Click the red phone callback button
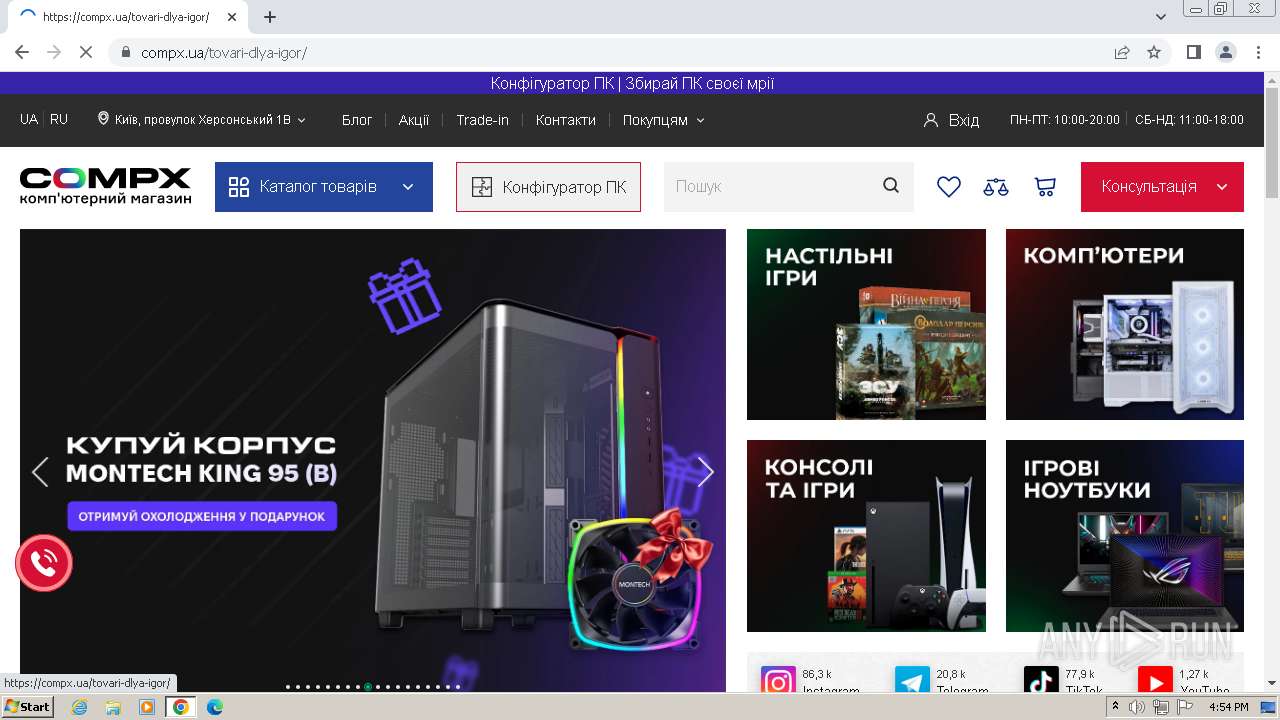1280x720 pixels. pyautogui.click(x=44, y=563)
